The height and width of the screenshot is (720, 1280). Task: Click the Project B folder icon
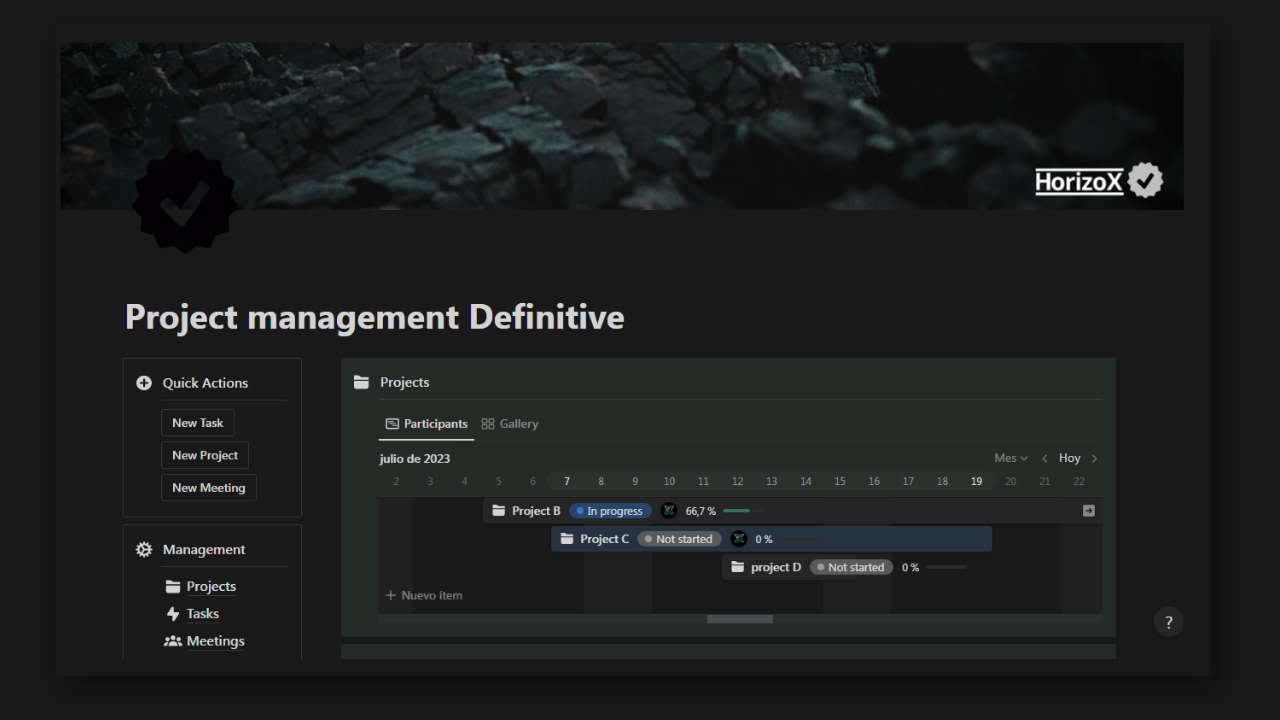[499, 511]
